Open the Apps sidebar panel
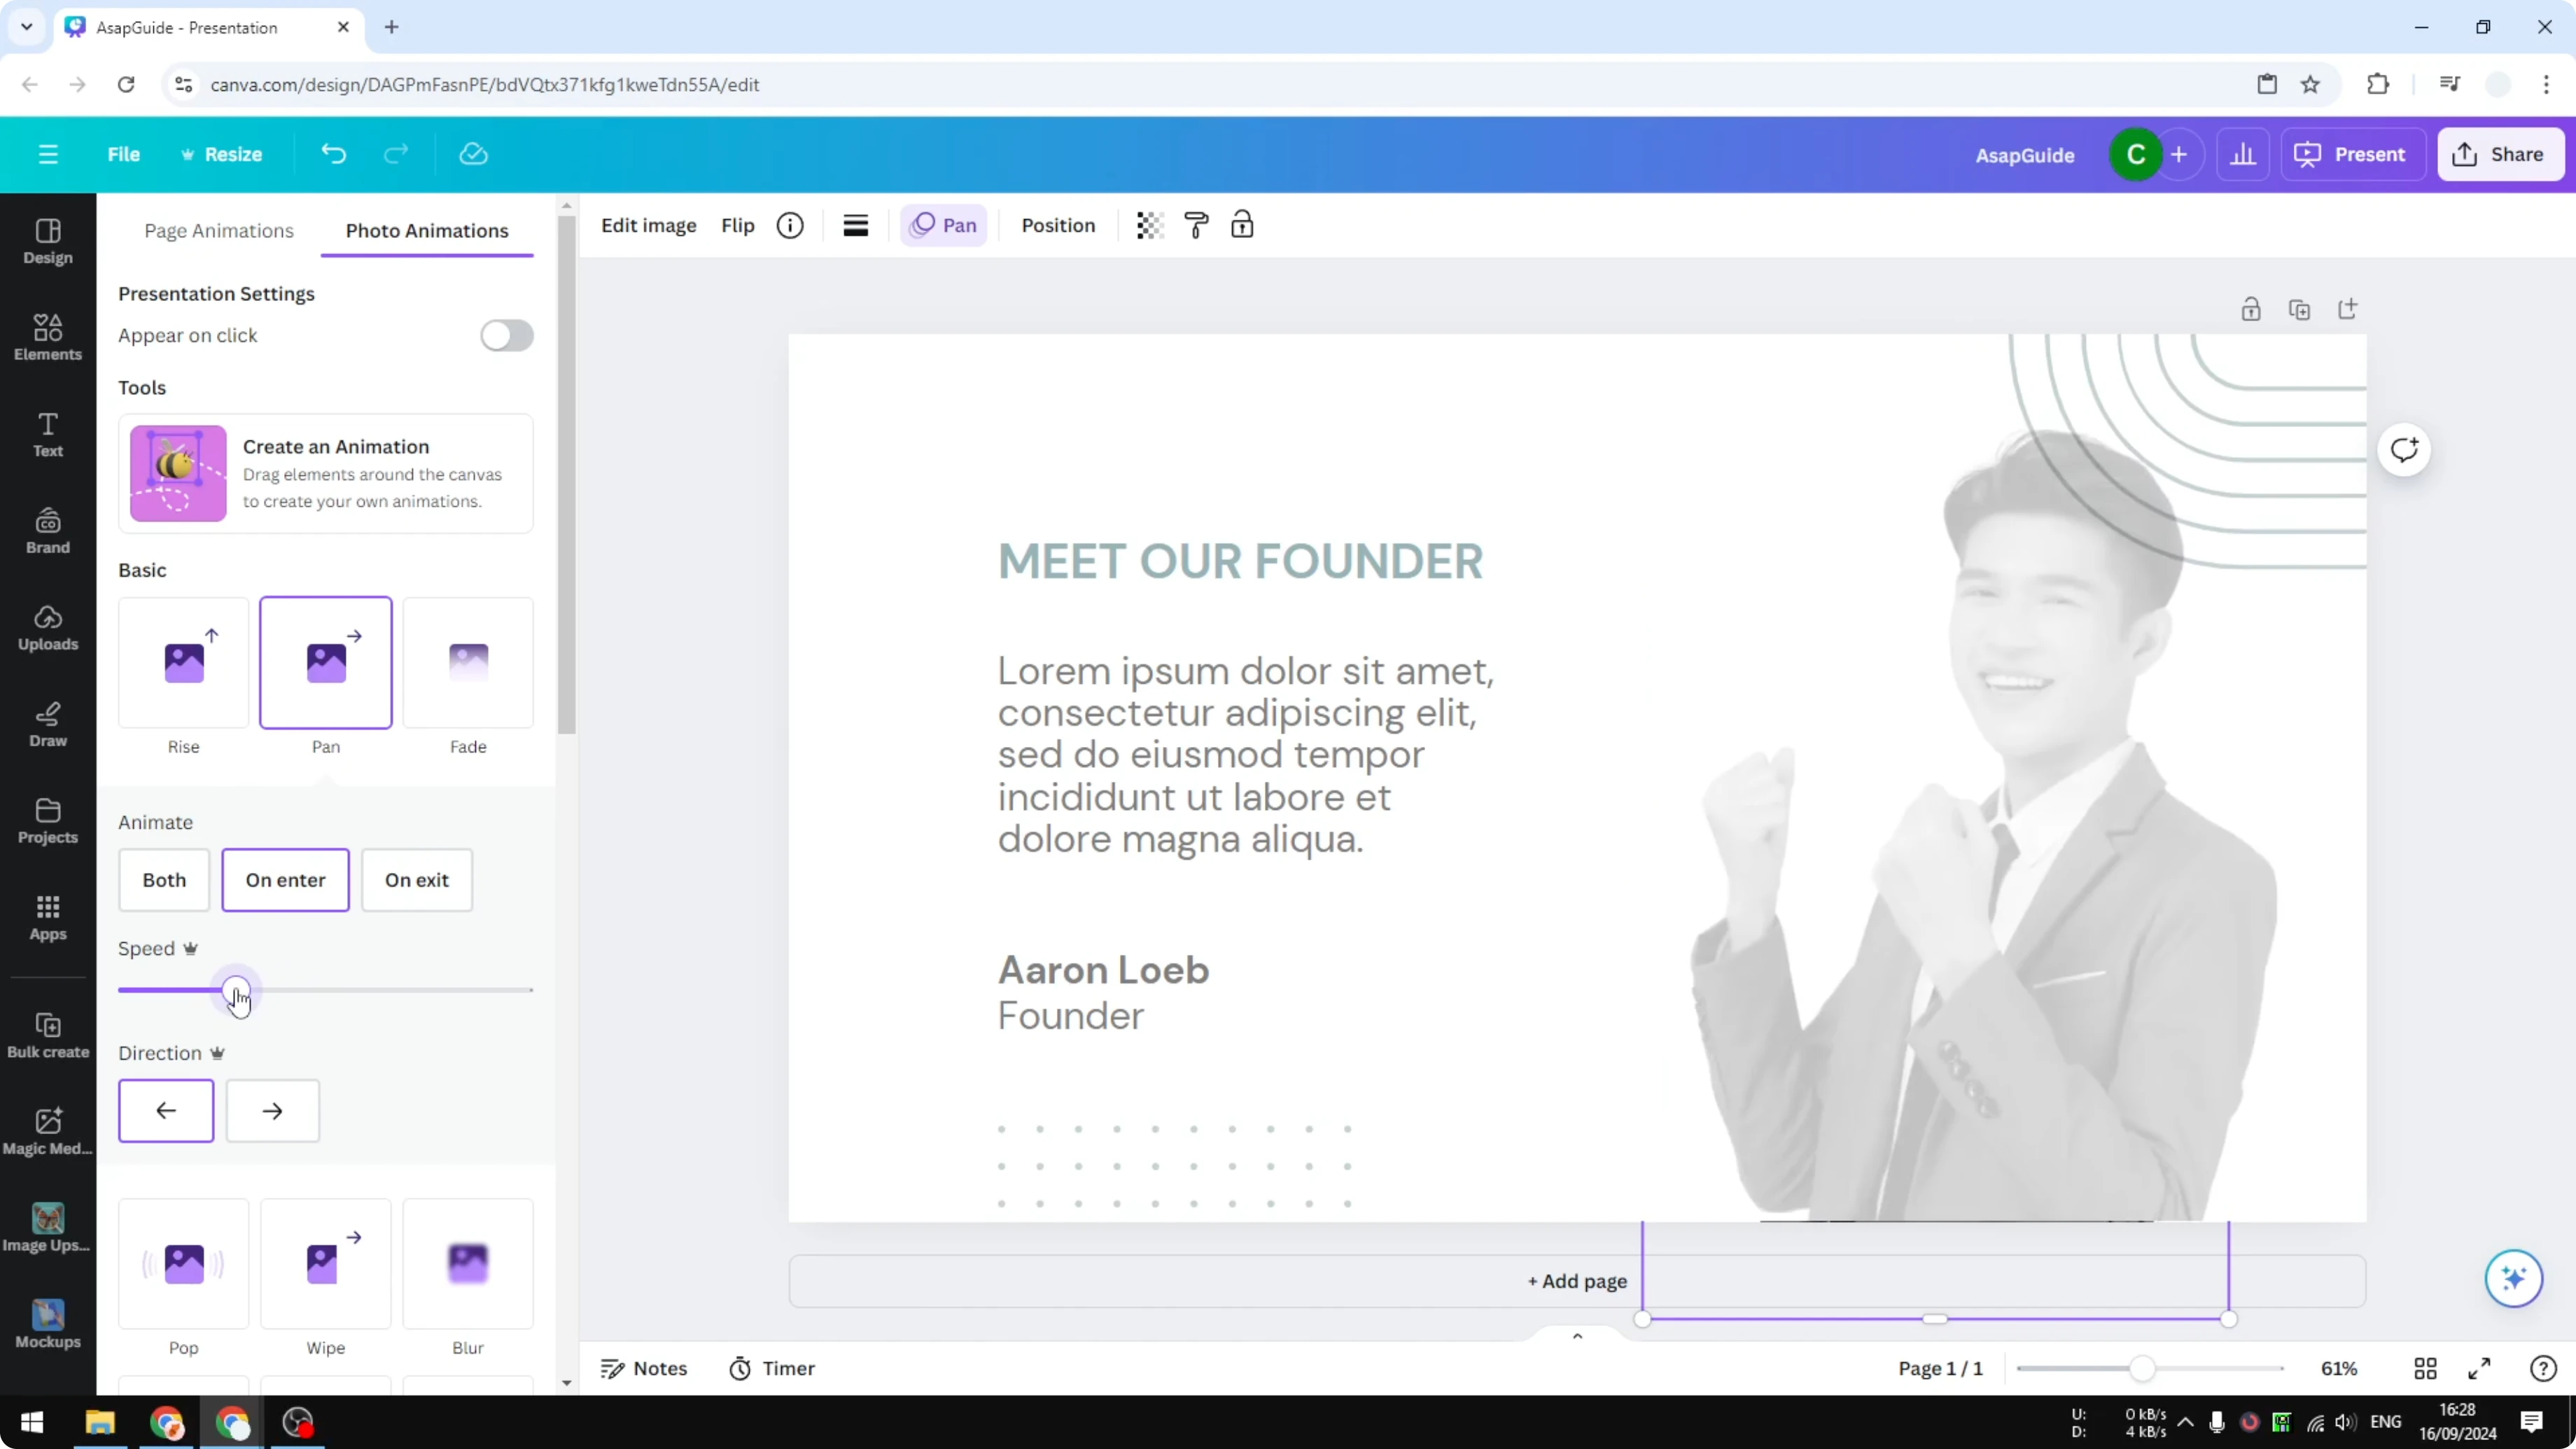Image resolution: width=2576 pixels, height=1449 pixels. click(48, 918)
